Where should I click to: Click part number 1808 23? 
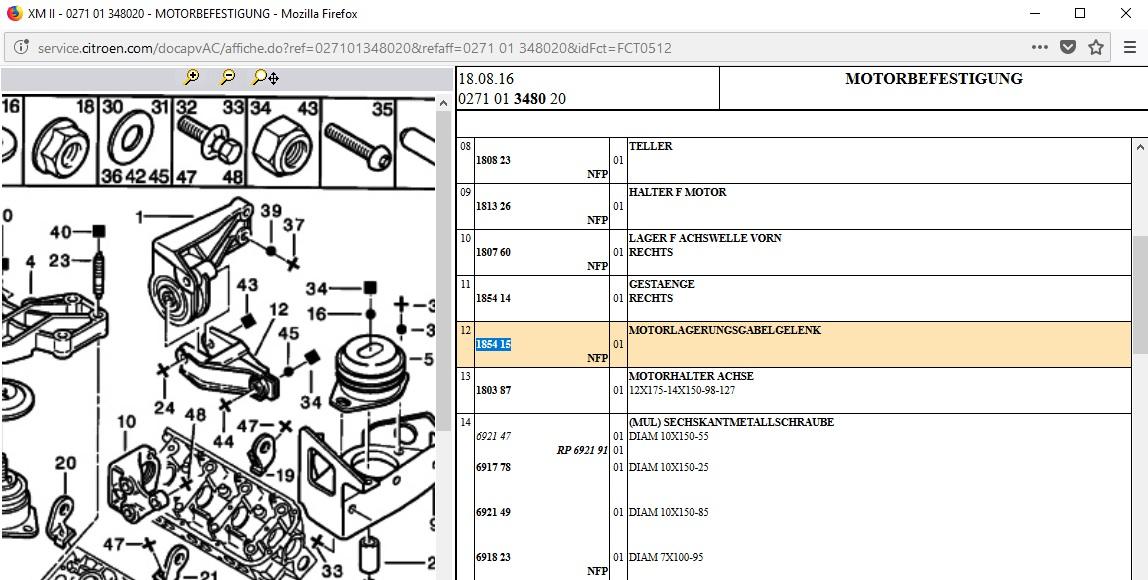[493, 160]
